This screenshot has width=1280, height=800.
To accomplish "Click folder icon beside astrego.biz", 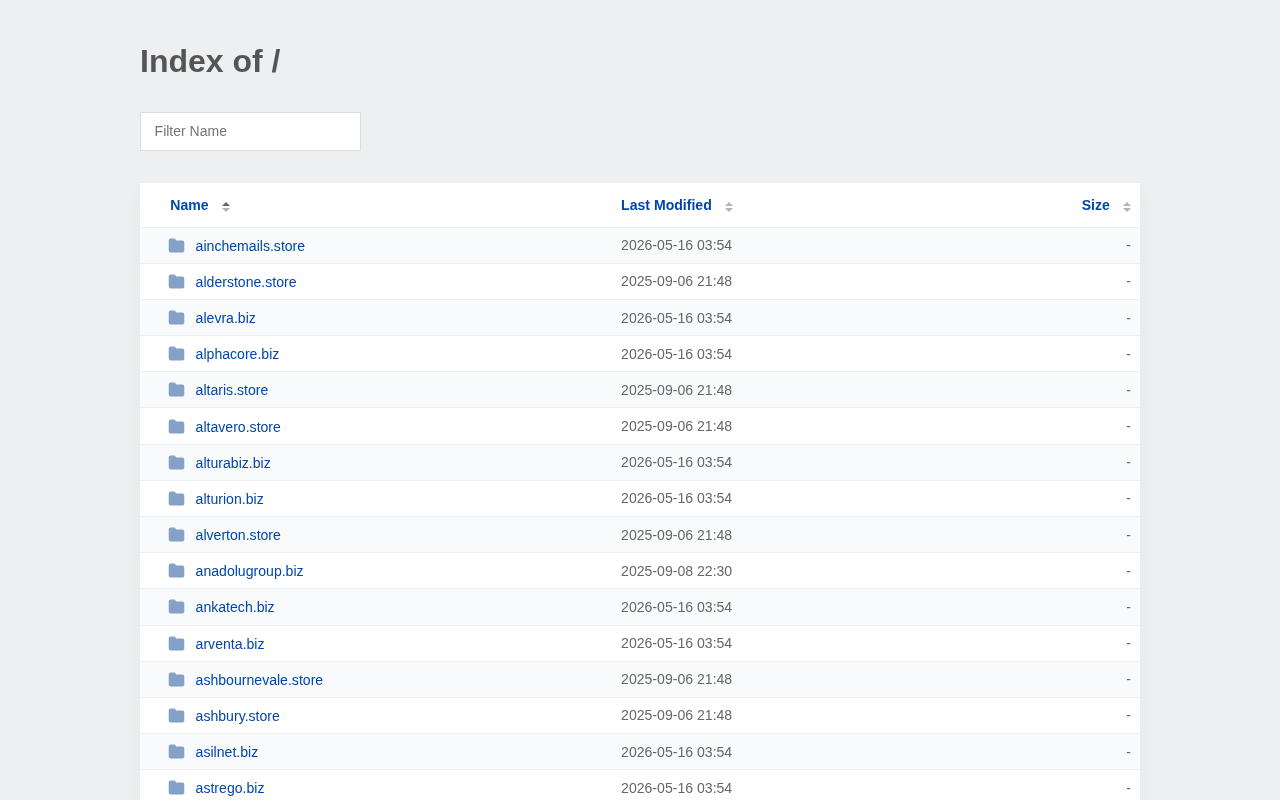I will [176, 788].
